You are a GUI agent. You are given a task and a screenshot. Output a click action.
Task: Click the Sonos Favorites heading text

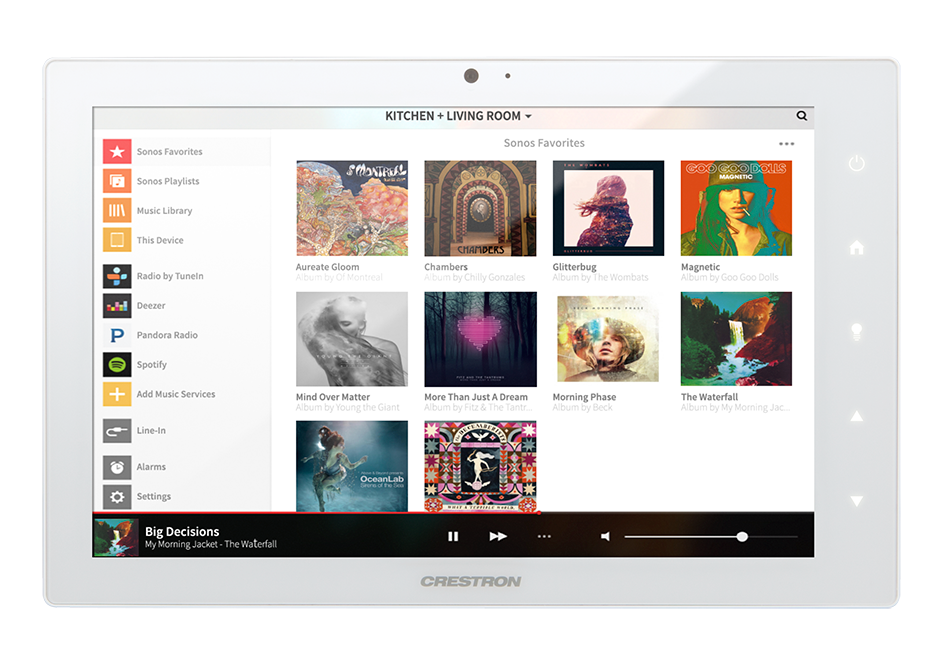coord(544,143)
